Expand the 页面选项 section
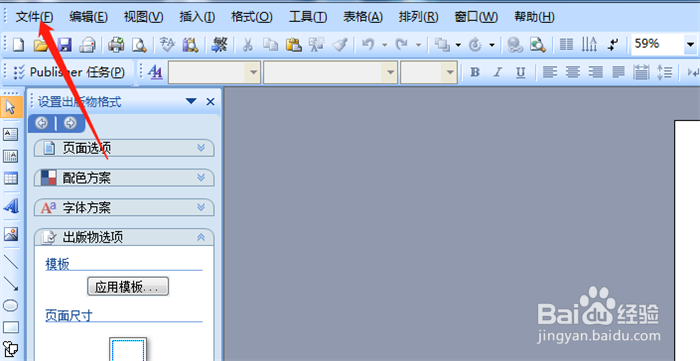The width and height of the screenshot is (700, 361). (124, 148)
